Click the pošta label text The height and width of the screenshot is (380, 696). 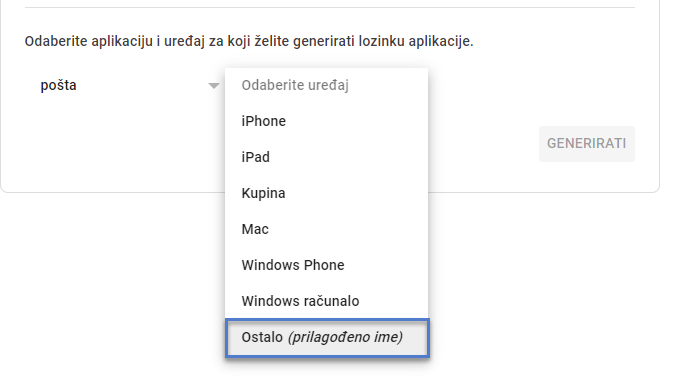pyautogui.click(x=59, y=85)
